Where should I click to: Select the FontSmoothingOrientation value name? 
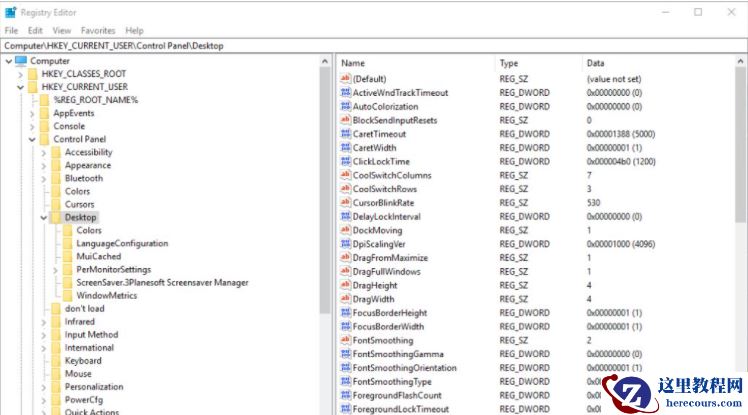405,368
